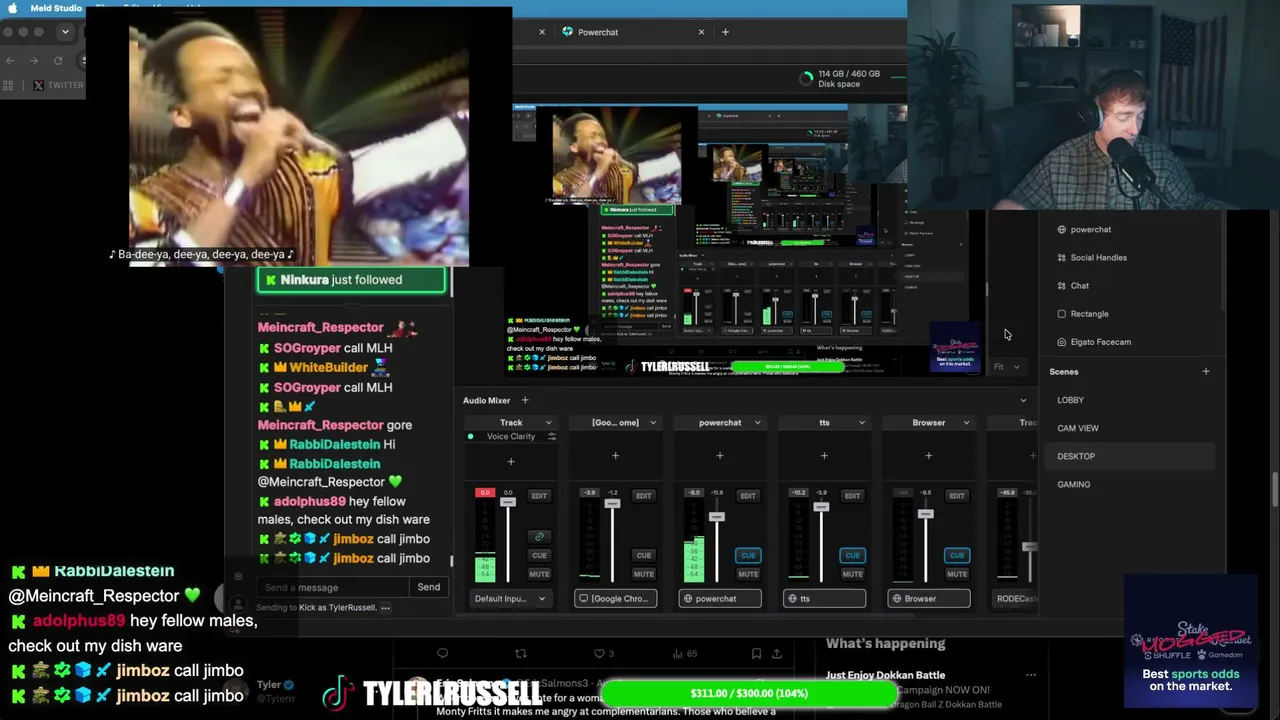The image size is (1280, 720).
Task: Add an effect to the tts channel
Action: click(824, 456)
